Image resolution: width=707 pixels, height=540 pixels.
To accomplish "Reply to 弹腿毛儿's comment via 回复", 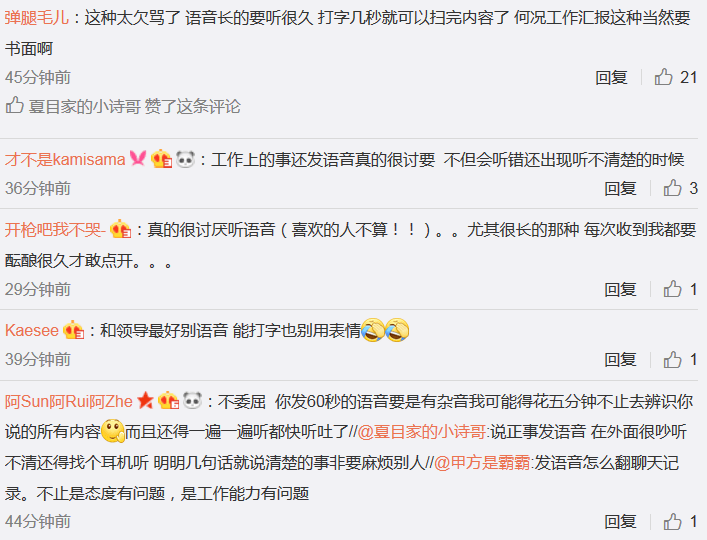I will pos(611,78).
